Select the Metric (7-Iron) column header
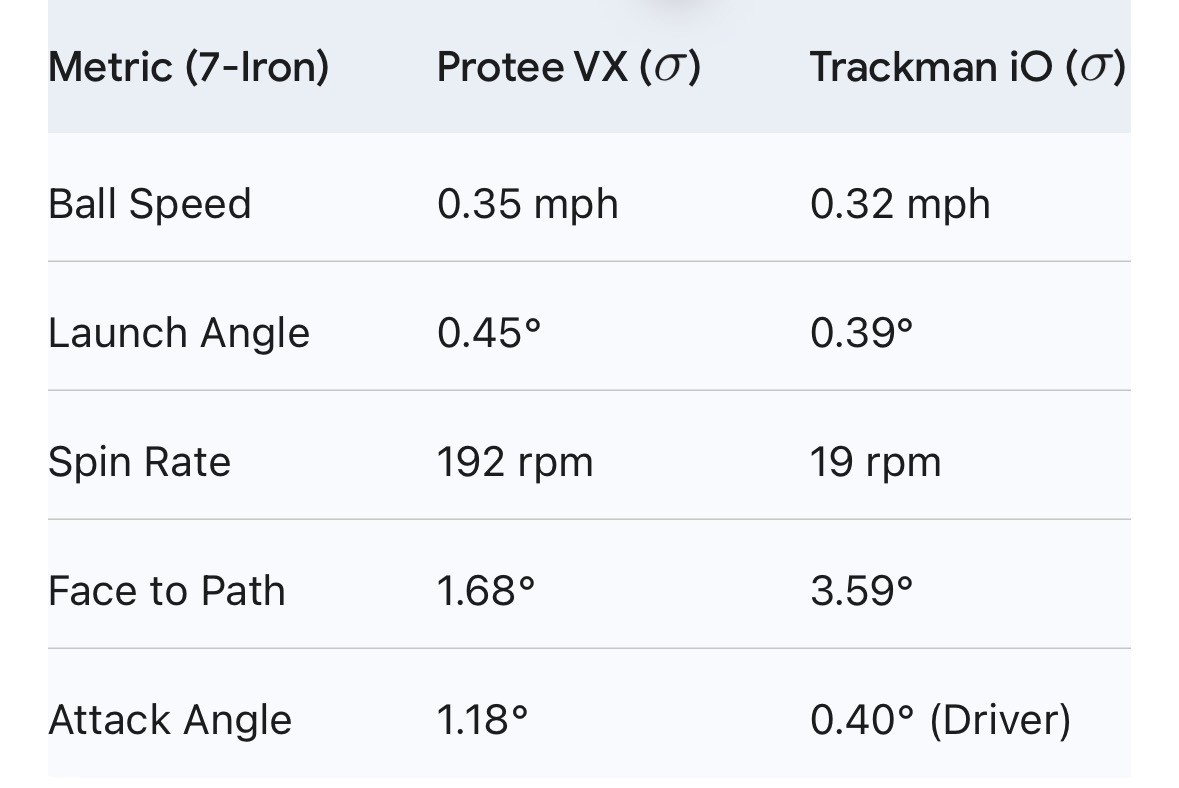Image resolution: width=1179 pixels, height=788 pixels. coord(189,67)
